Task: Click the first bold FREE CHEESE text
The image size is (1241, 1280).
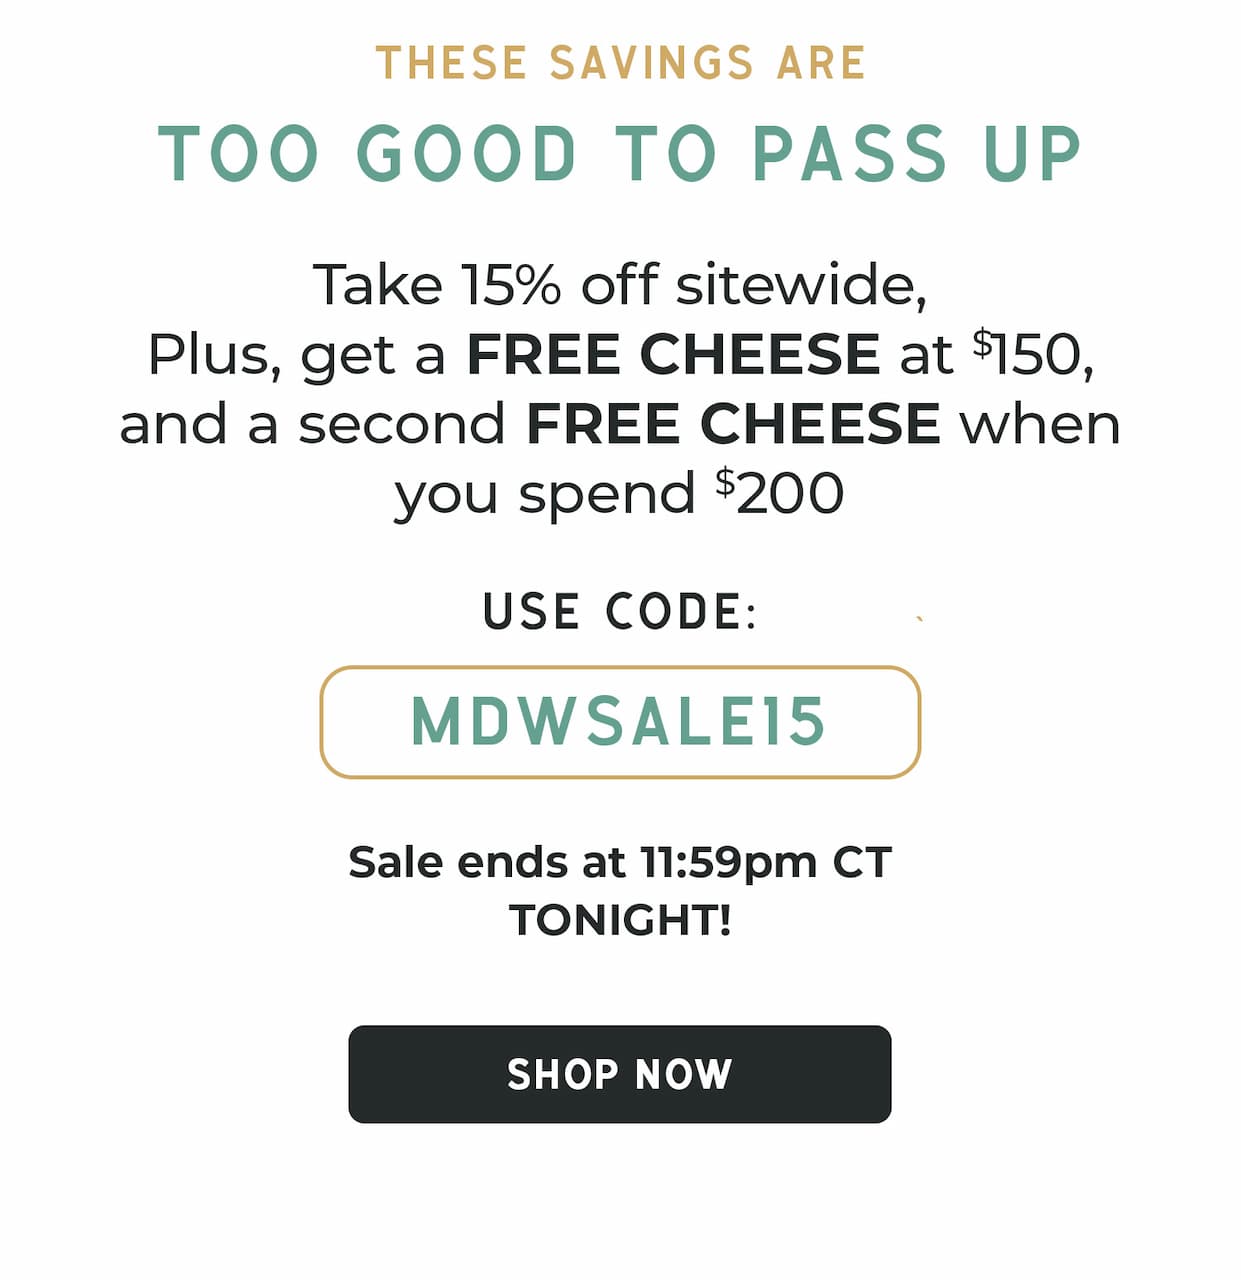Action: tap(673, 354)
